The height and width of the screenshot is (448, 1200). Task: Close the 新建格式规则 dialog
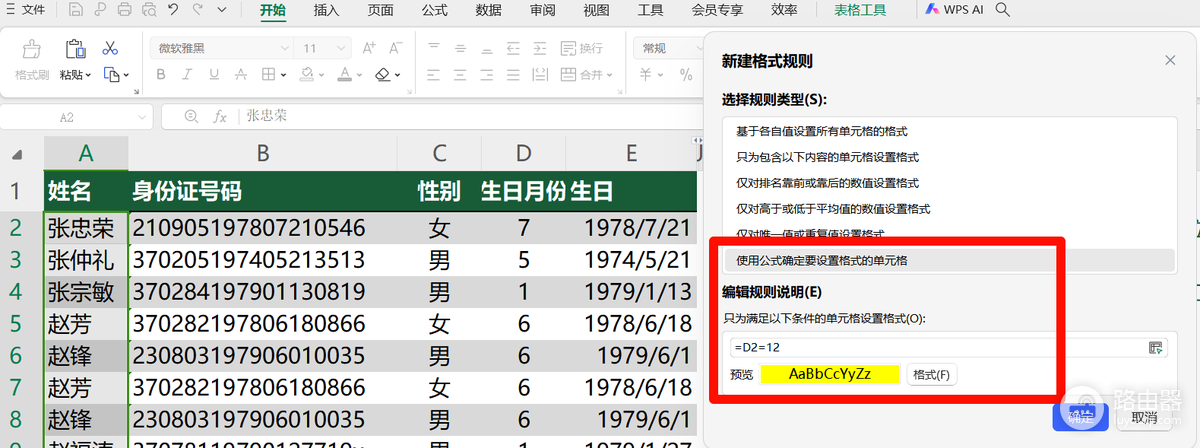[1170, 61]
